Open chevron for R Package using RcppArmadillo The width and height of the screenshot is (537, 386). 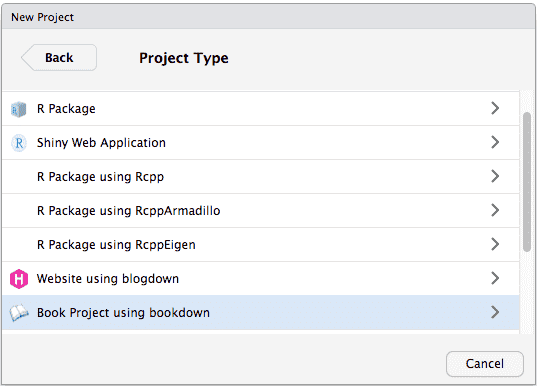click(x=495, y=210)
